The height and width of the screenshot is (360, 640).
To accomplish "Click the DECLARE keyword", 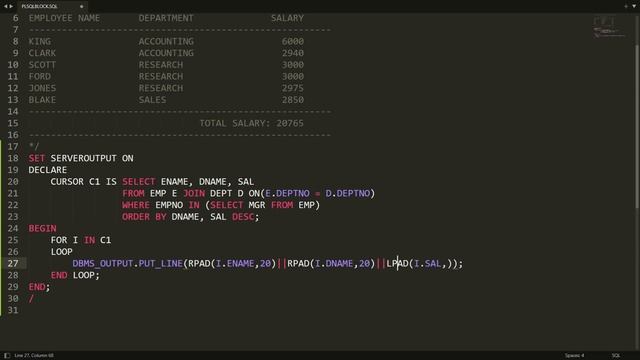I will (x=48, y=170).
